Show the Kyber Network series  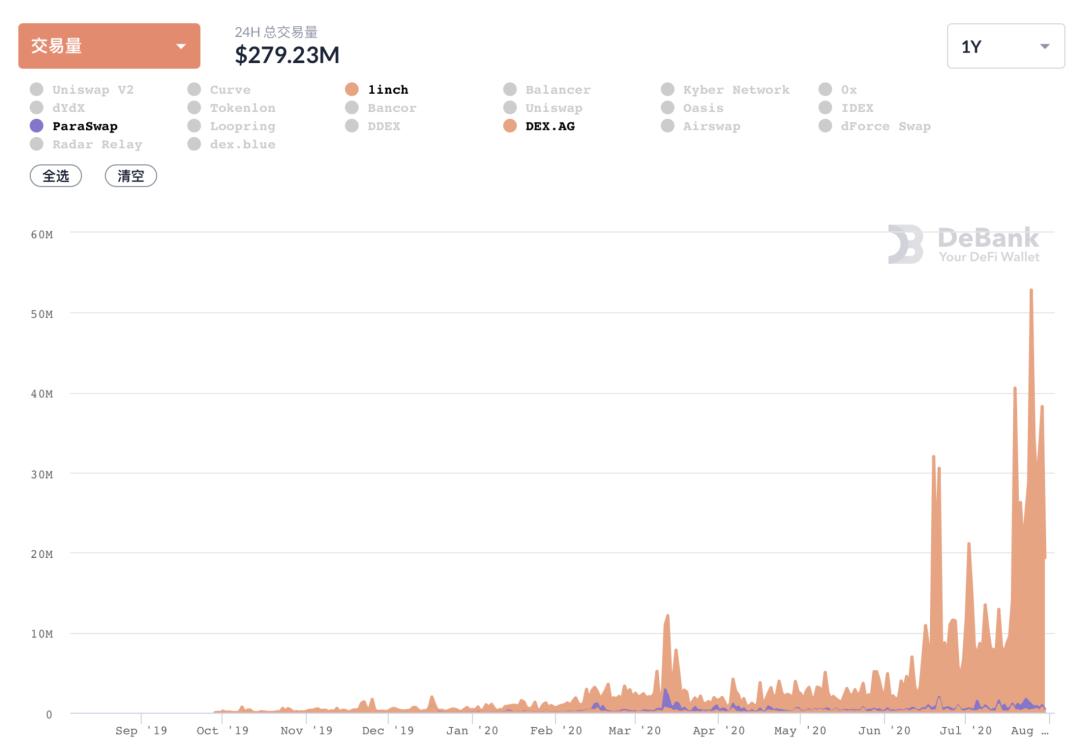725,90
